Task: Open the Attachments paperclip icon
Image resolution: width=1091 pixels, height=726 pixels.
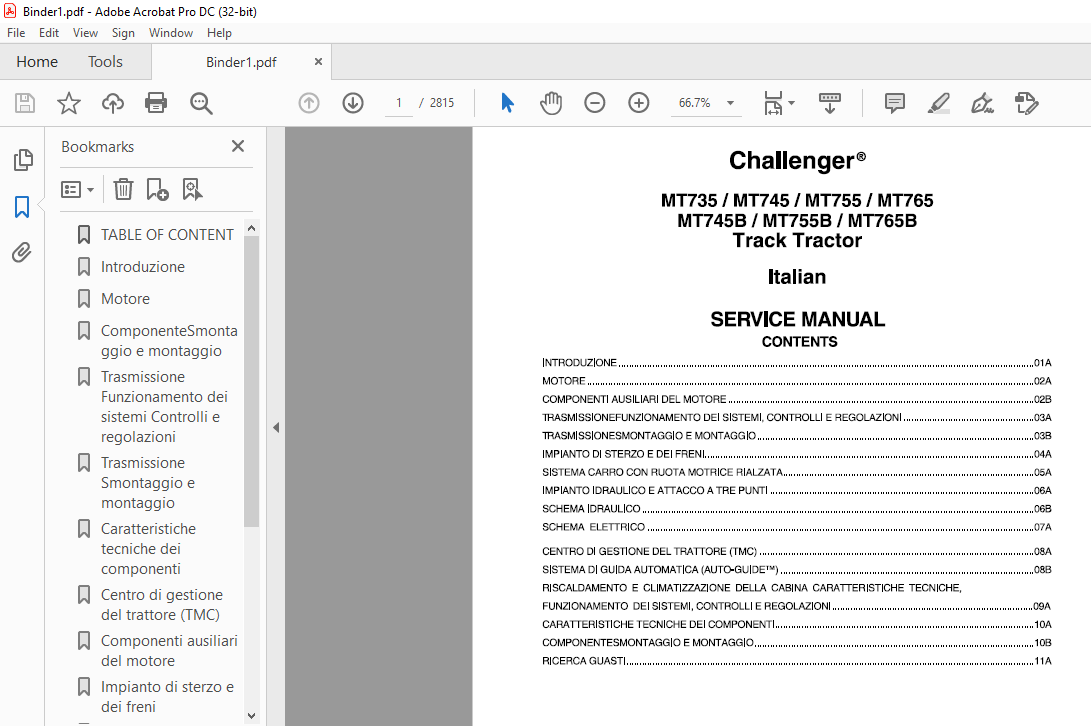Action: click(x=22, y=252)
